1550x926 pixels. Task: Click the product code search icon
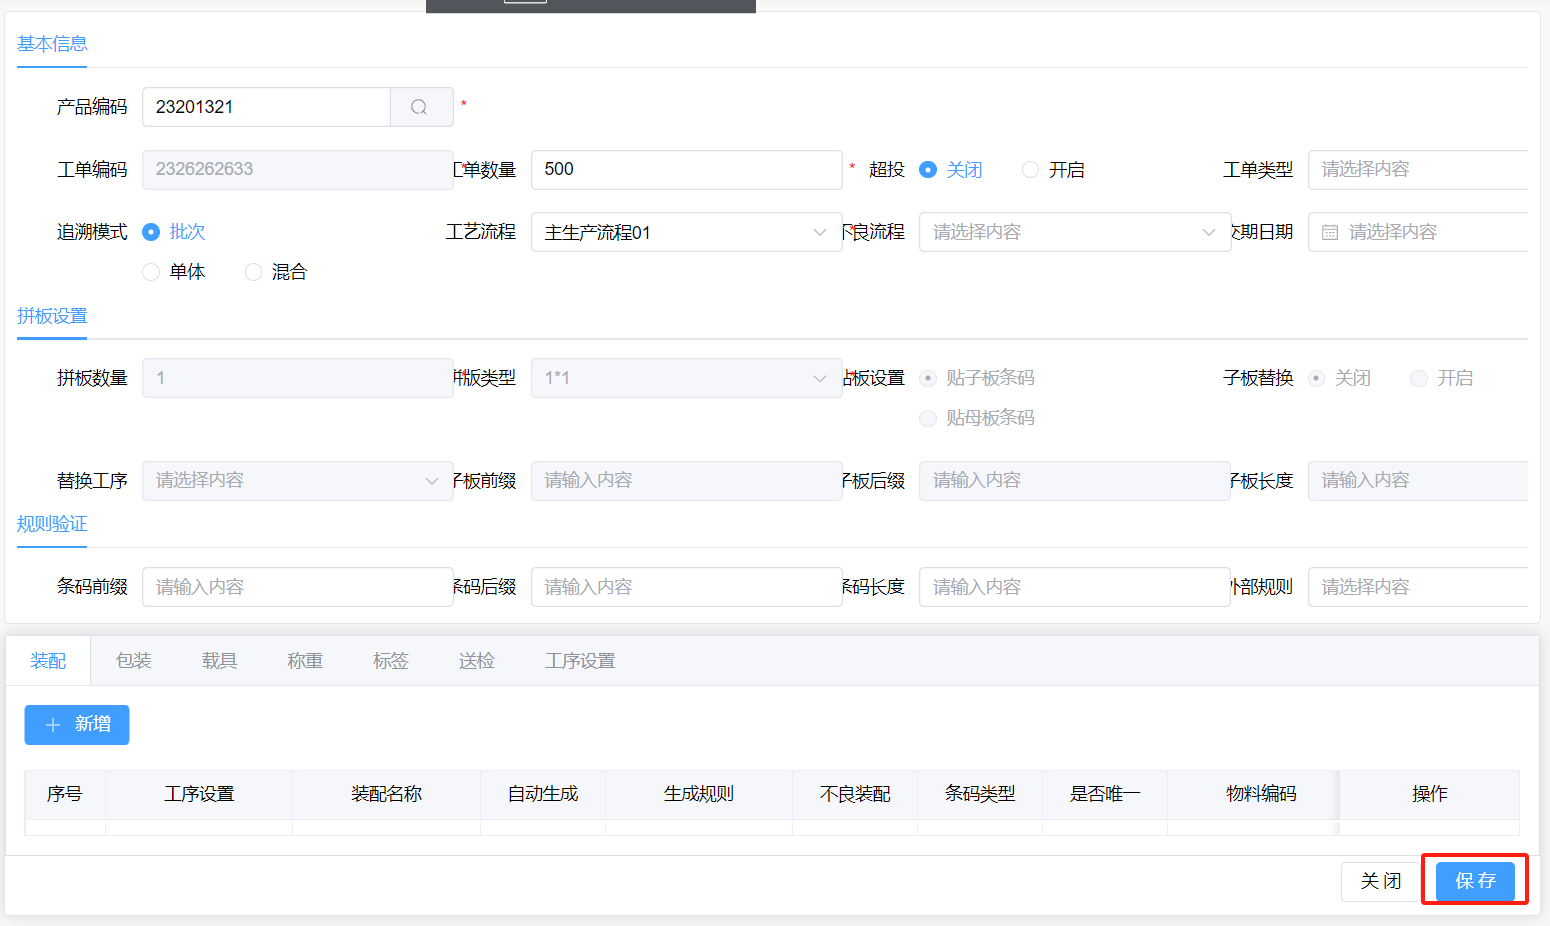pos(420,107)
